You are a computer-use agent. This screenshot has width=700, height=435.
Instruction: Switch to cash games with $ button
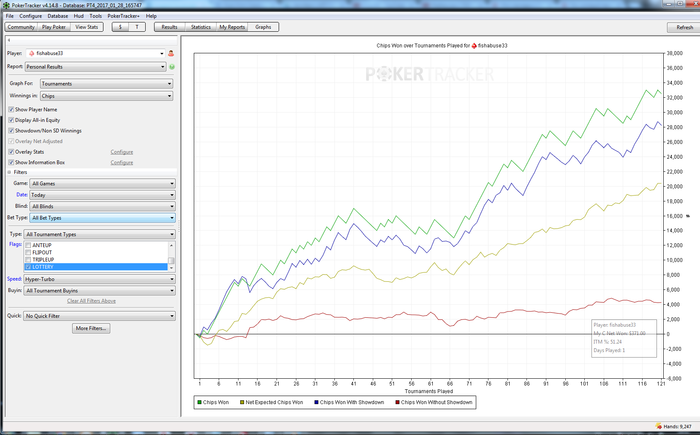119,27
